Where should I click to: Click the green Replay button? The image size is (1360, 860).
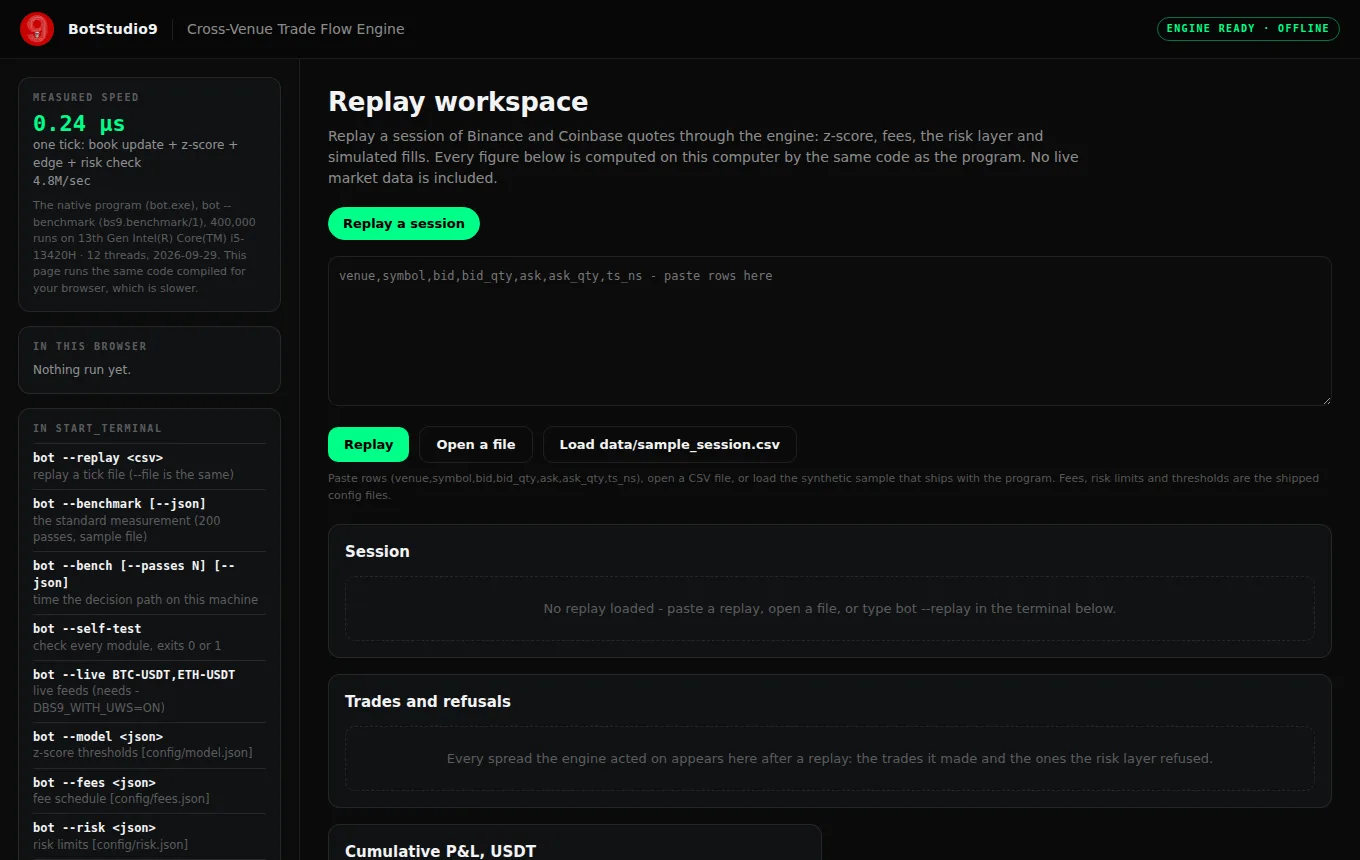tap(368, 445)
